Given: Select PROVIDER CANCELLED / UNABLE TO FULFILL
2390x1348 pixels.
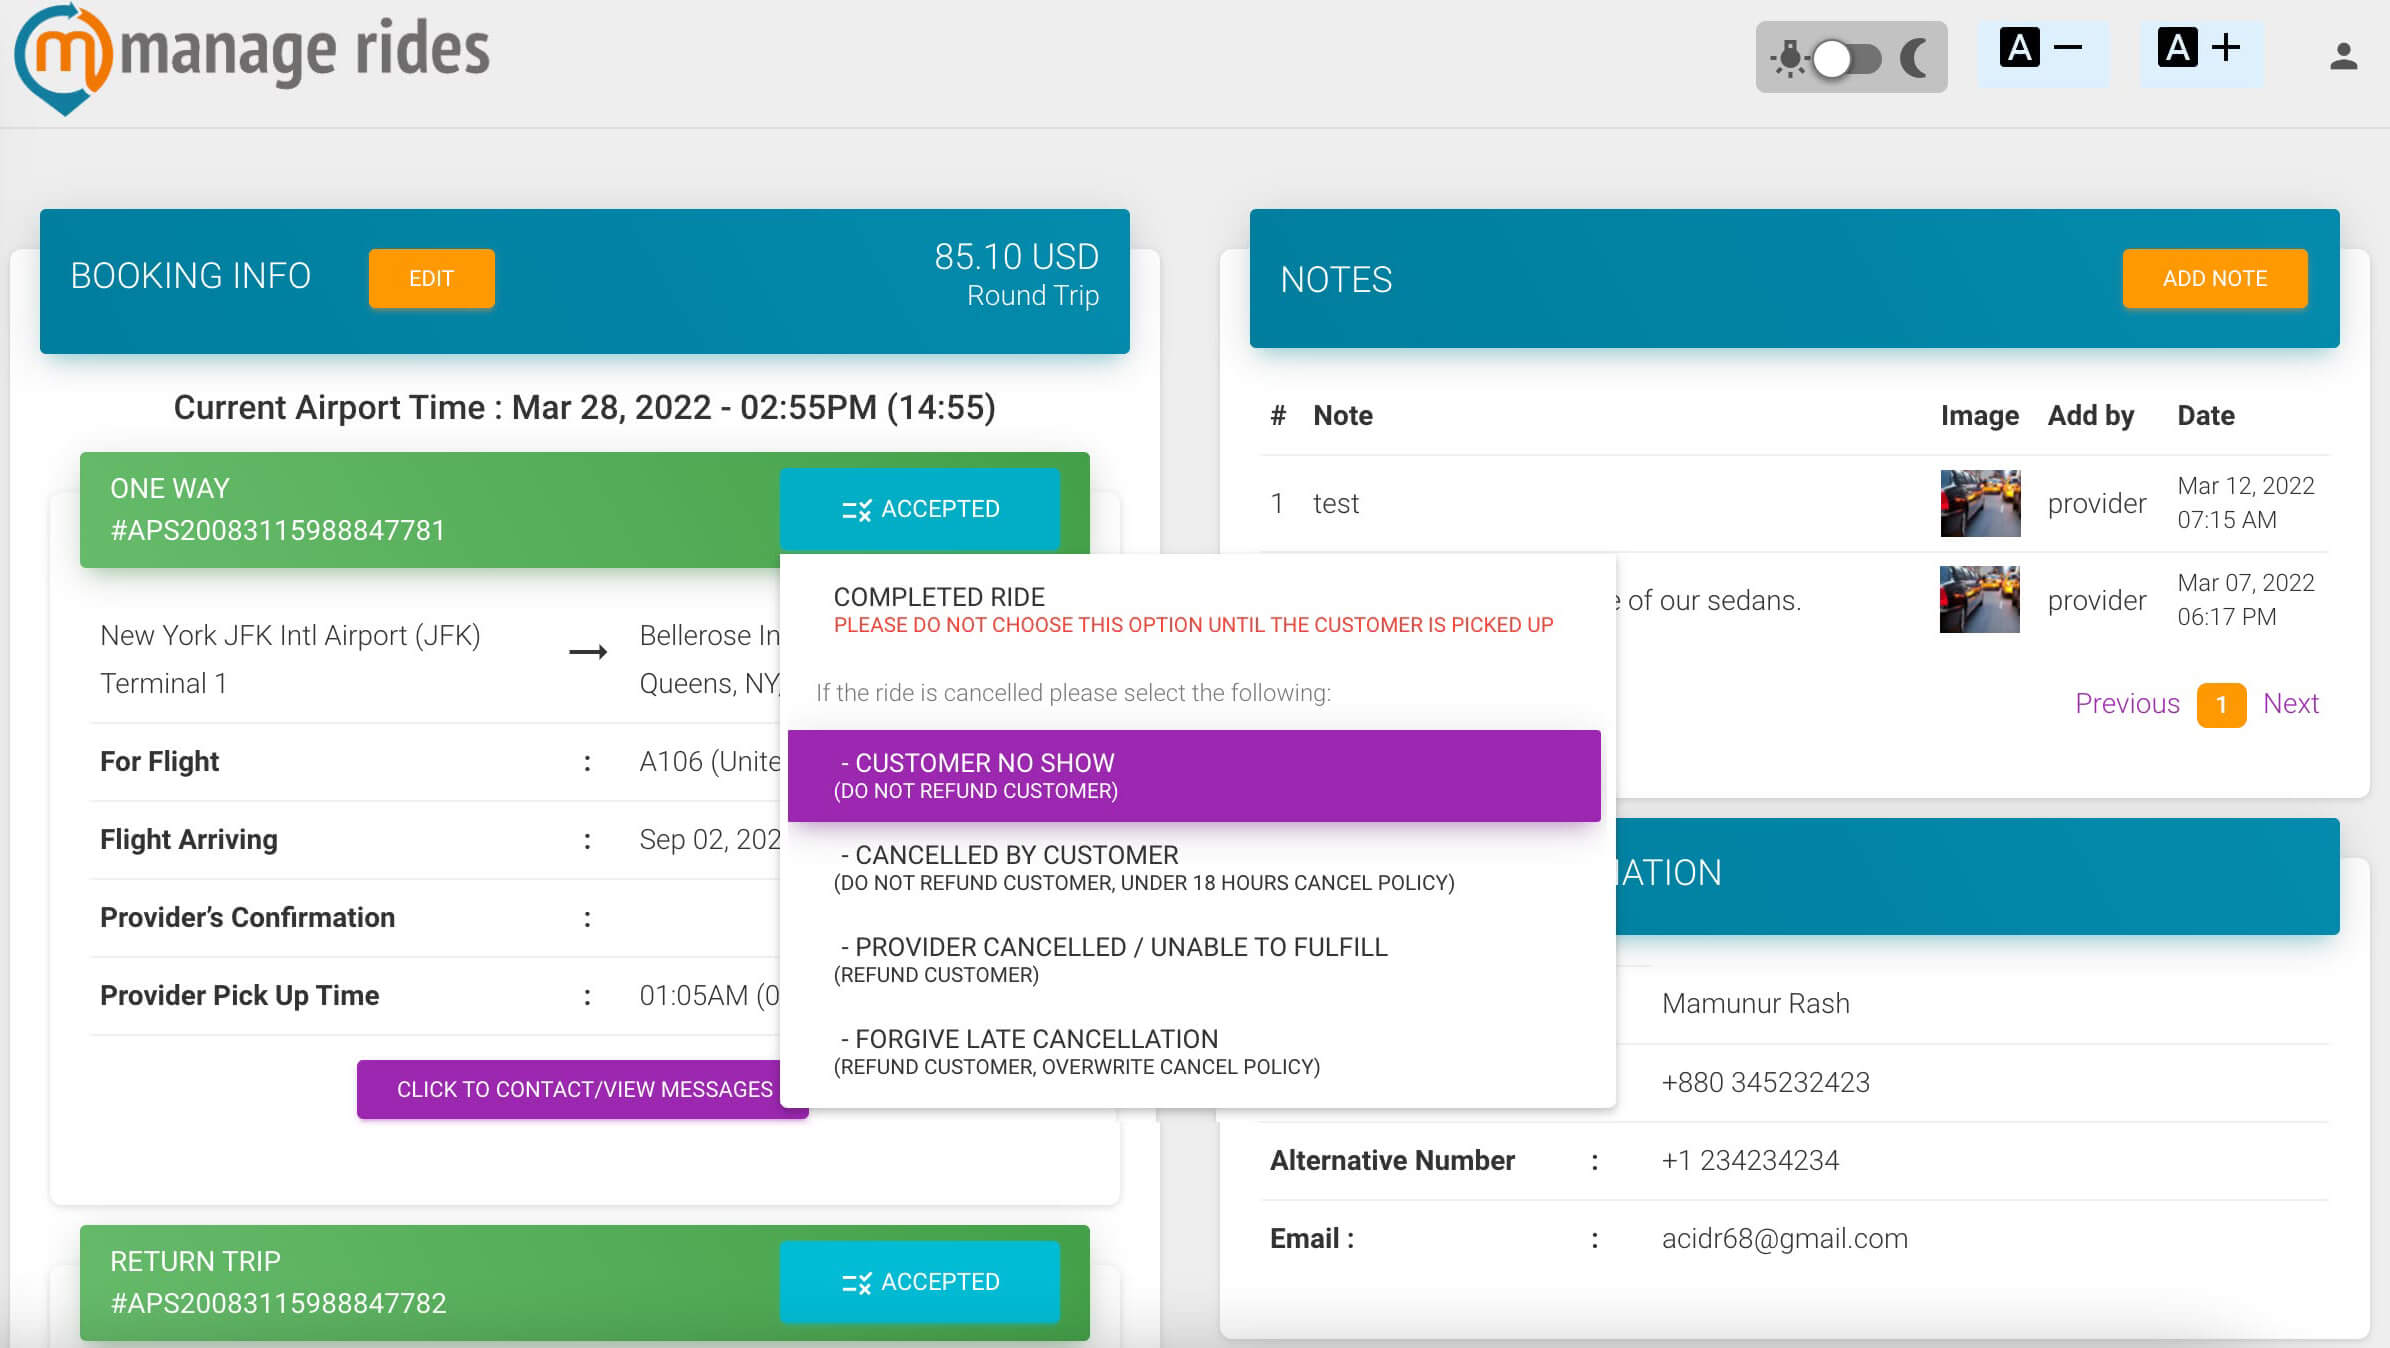Looking at the screenshot, I should pyautogui.click(x=1194, y=960).
